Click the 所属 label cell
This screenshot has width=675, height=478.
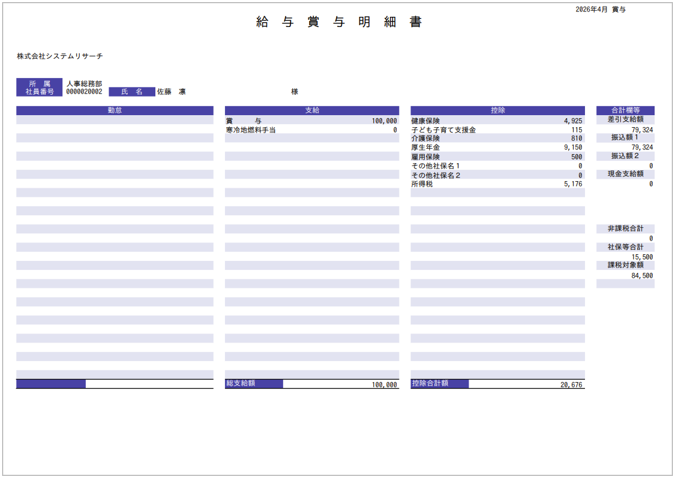point(40,84)
